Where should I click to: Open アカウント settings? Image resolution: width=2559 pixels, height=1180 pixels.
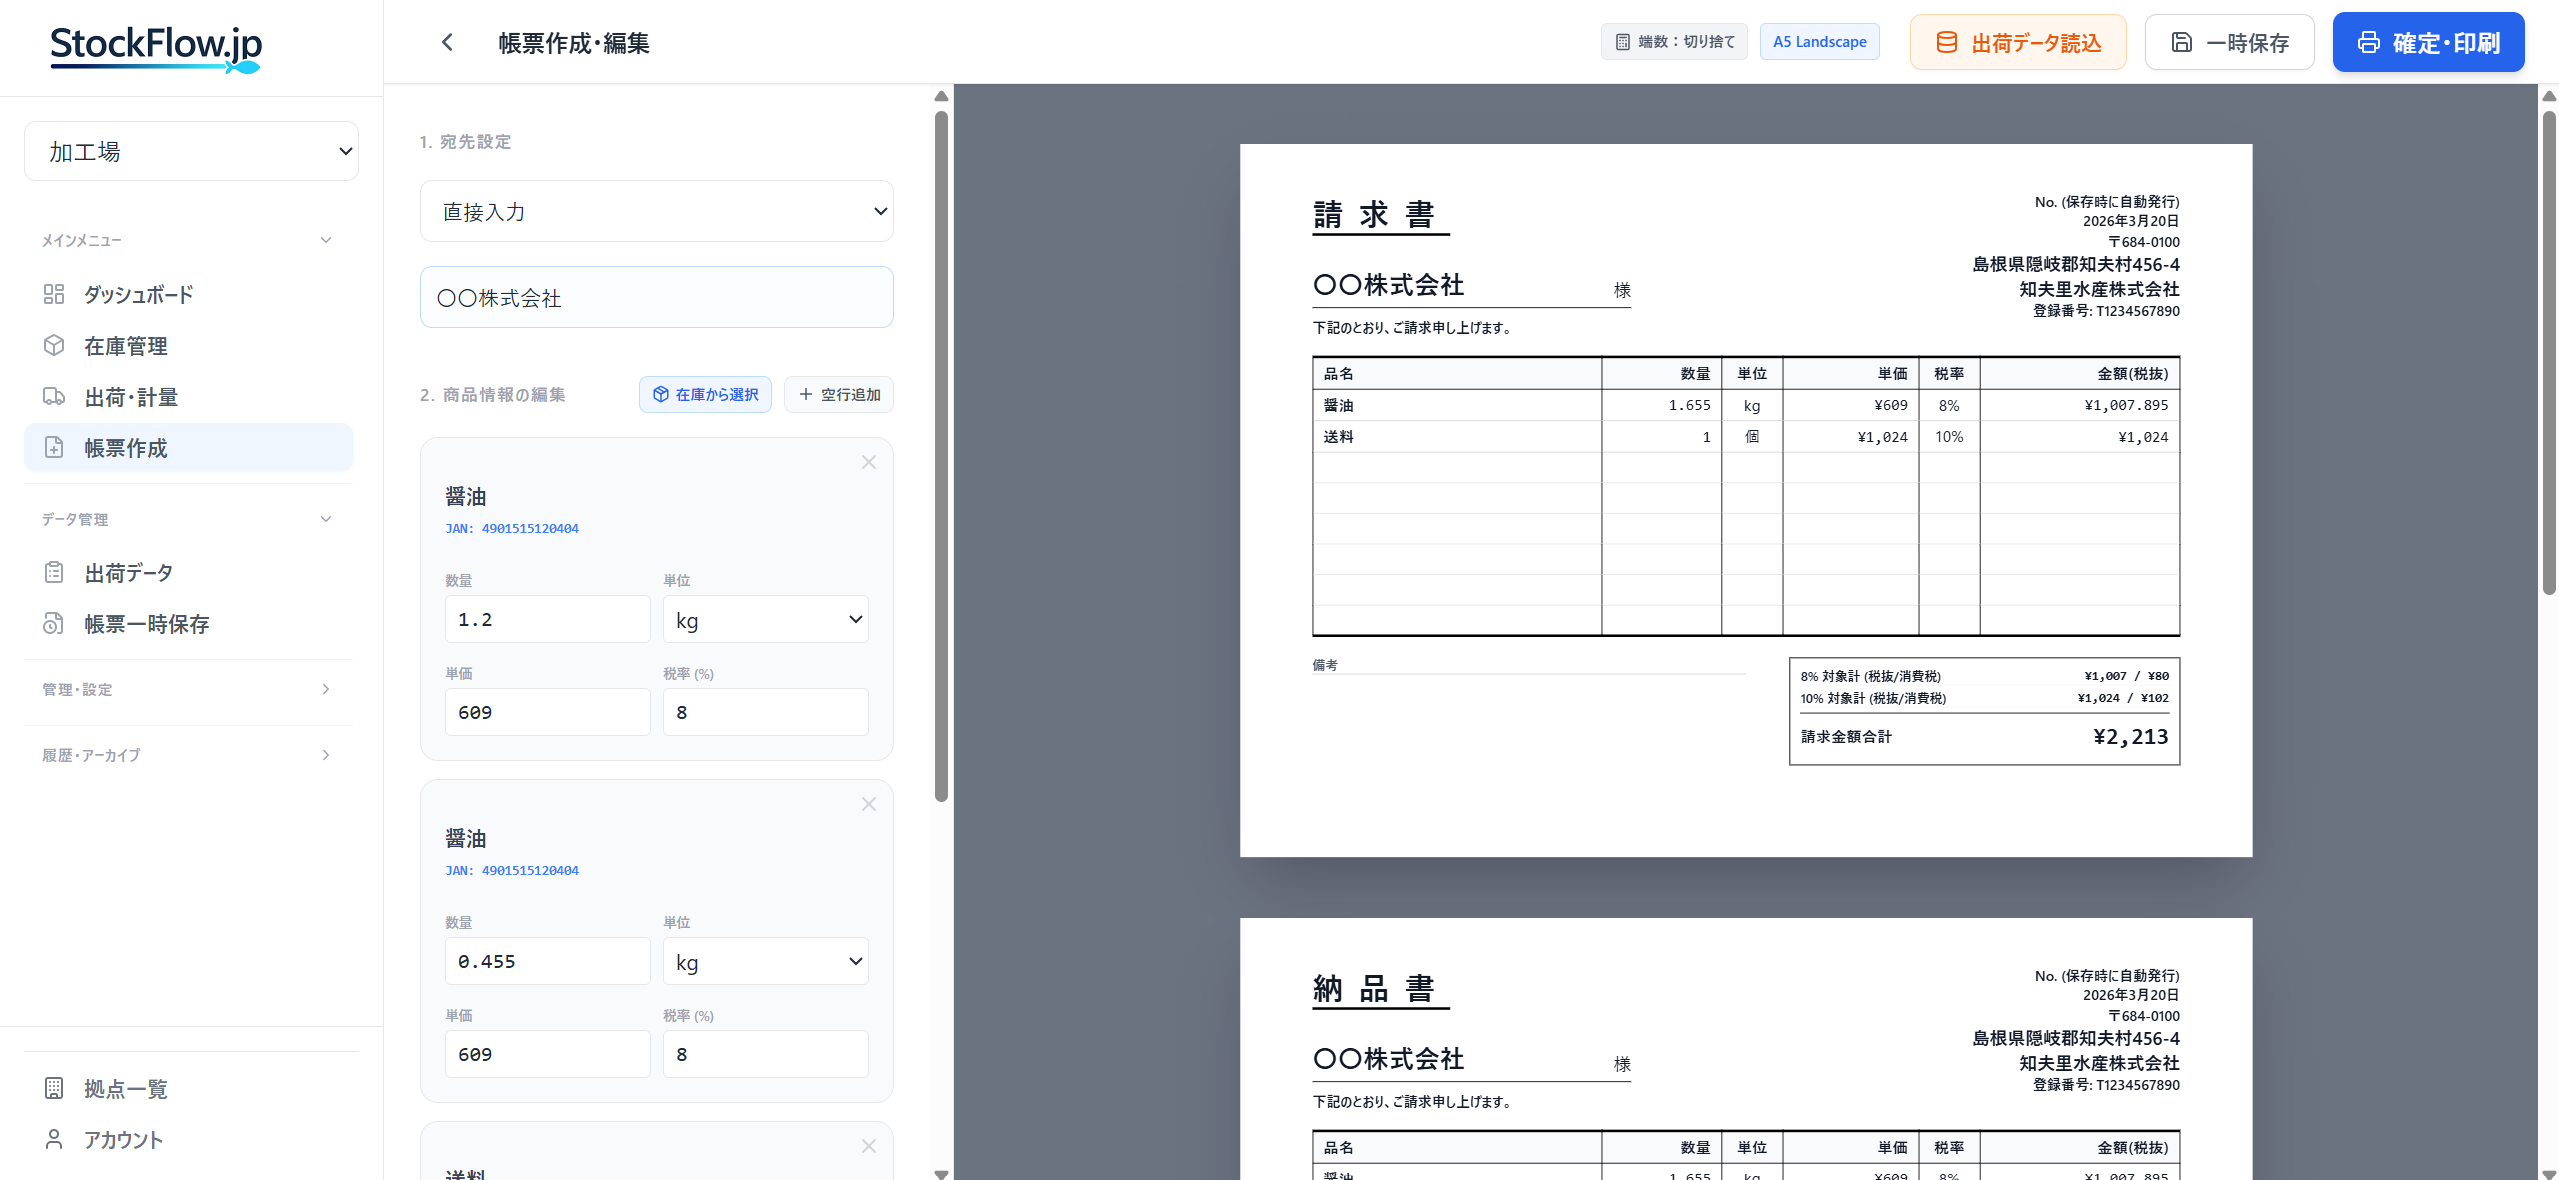tap(124, 1138)
